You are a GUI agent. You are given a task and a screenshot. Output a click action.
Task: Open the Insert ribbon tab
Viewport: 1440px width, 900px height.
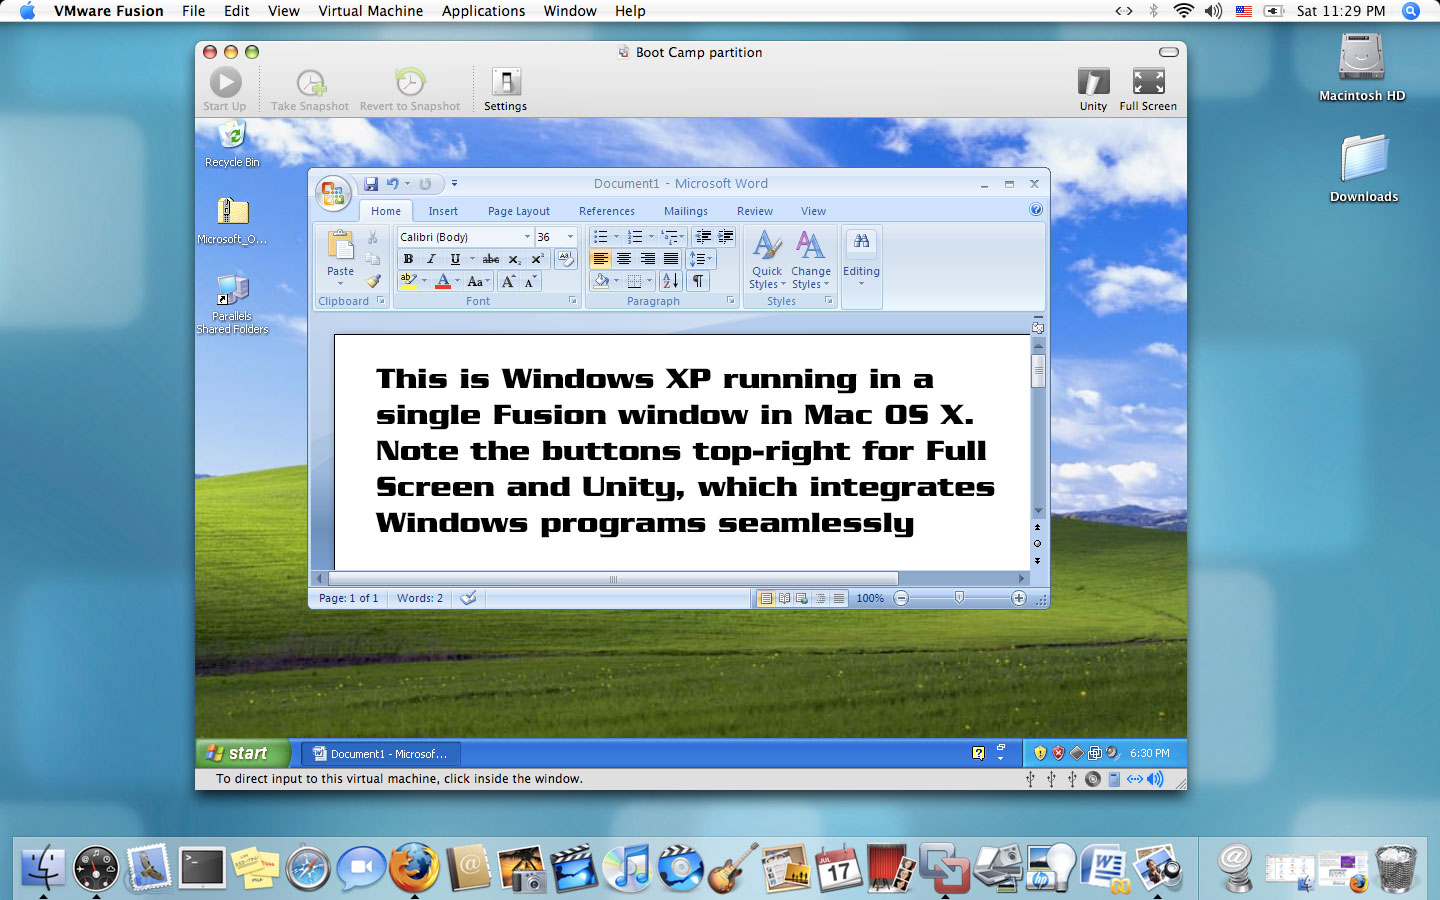(443, 211)
